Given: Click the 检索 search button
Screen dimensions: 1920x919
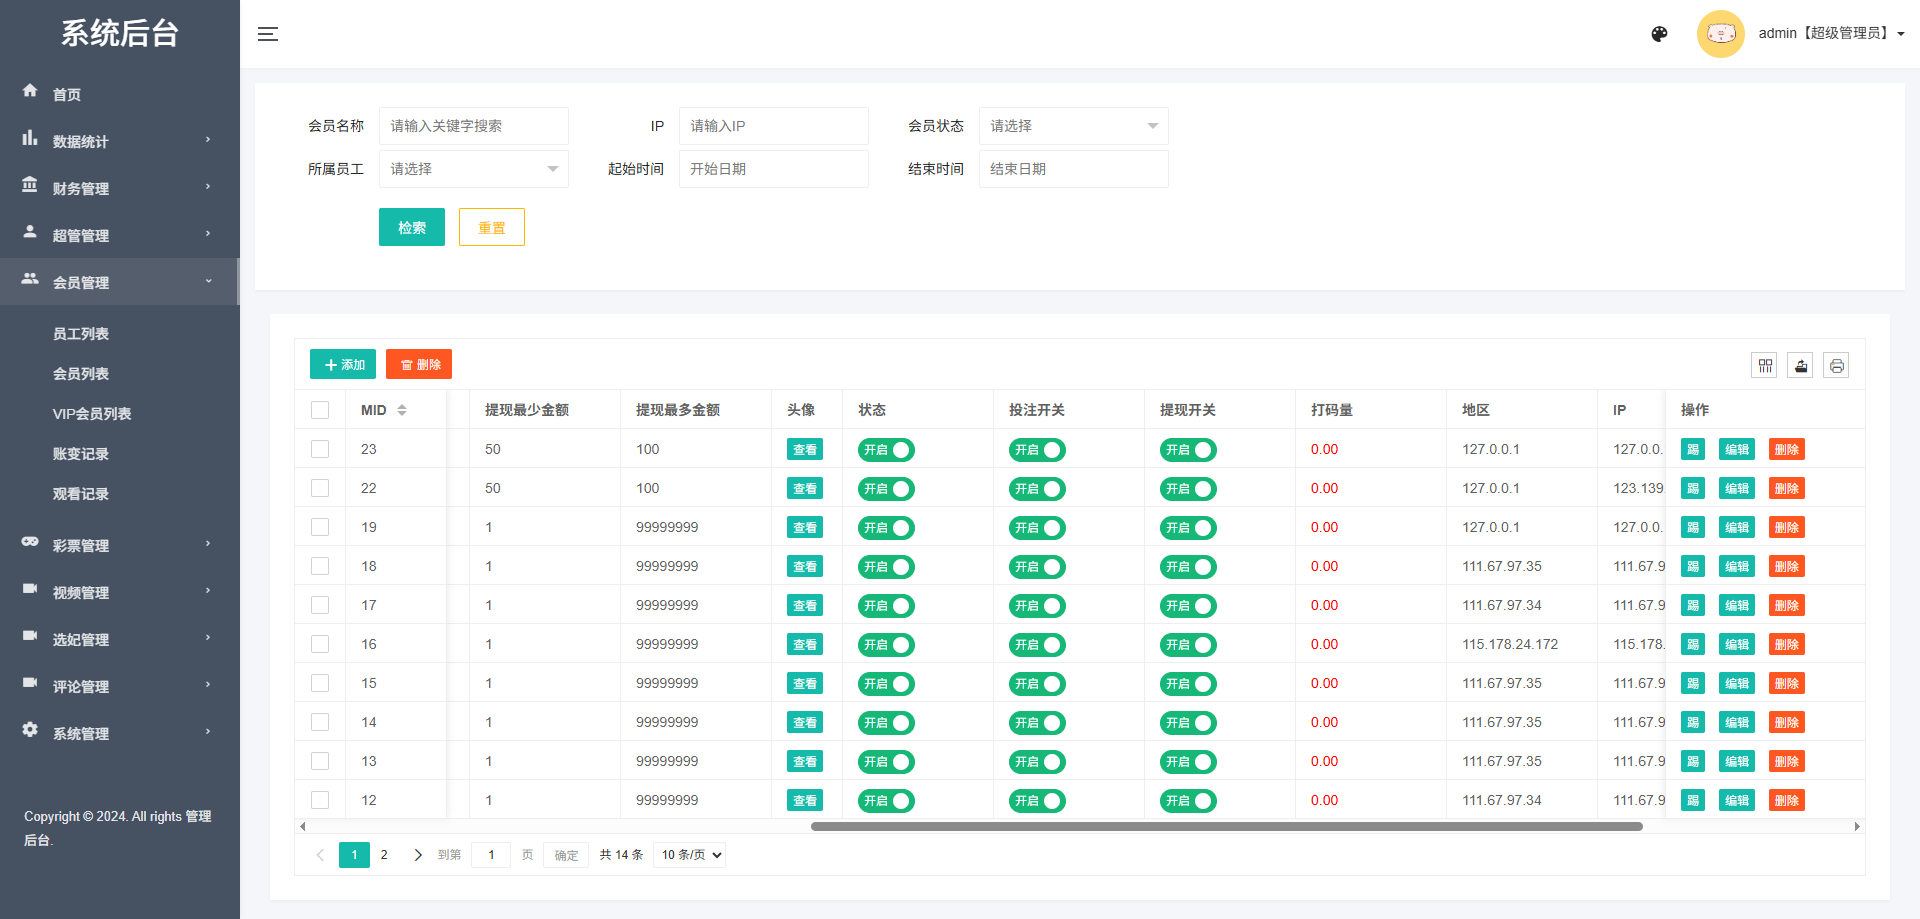Looking at the screenshot, I should coord(411,227).
